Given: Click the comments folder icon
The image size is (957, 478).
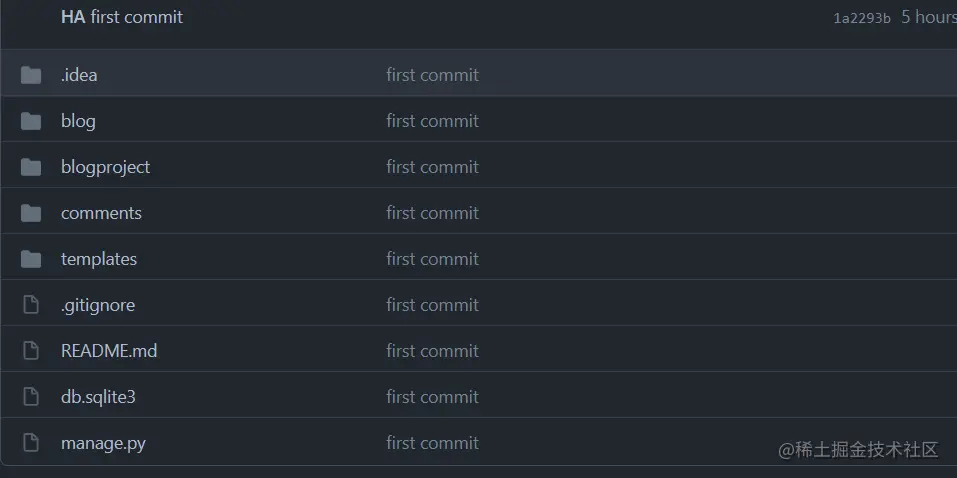Looking at the screenshot, I should pyautogui.click(x=31, y=213).
